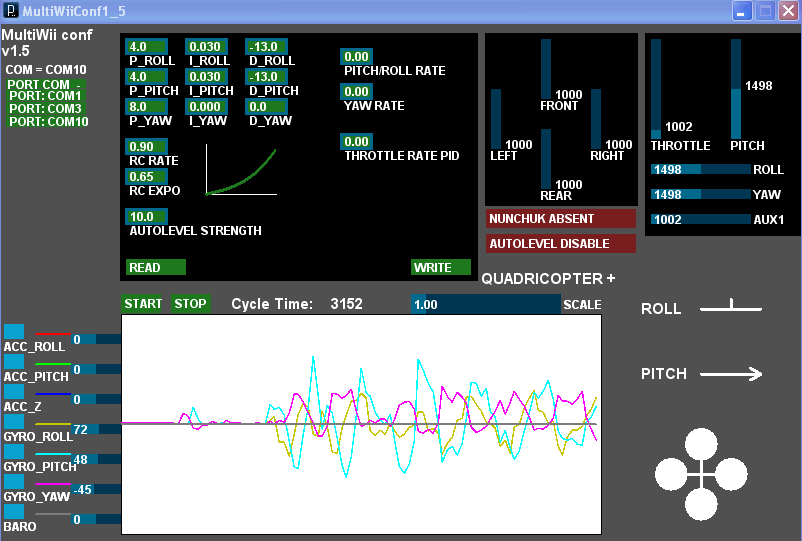802x541 pixels.
Task: Click the MultiWiiConf title bar app icon
Action: (x=11, y=10)
